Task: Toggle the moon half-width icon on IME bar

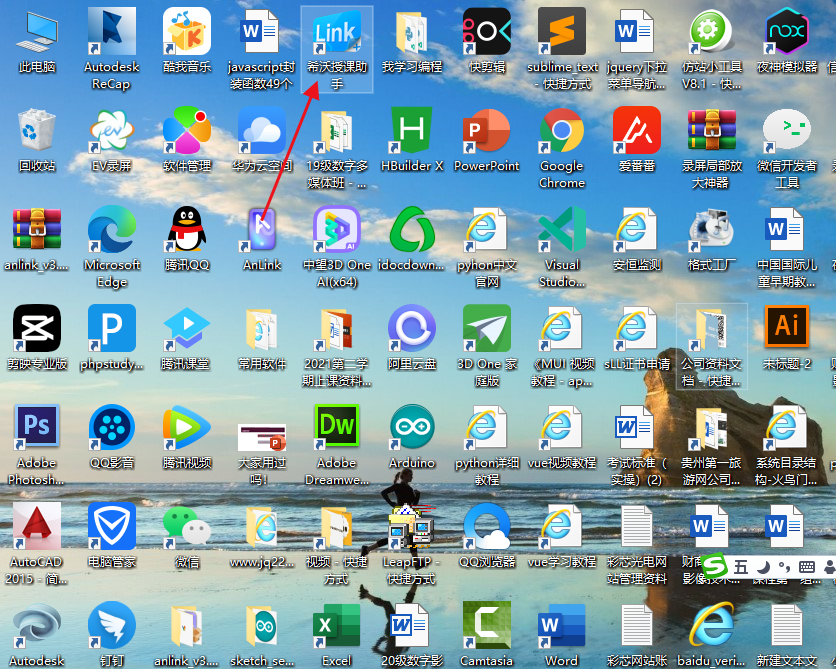Action: (763, 567)
